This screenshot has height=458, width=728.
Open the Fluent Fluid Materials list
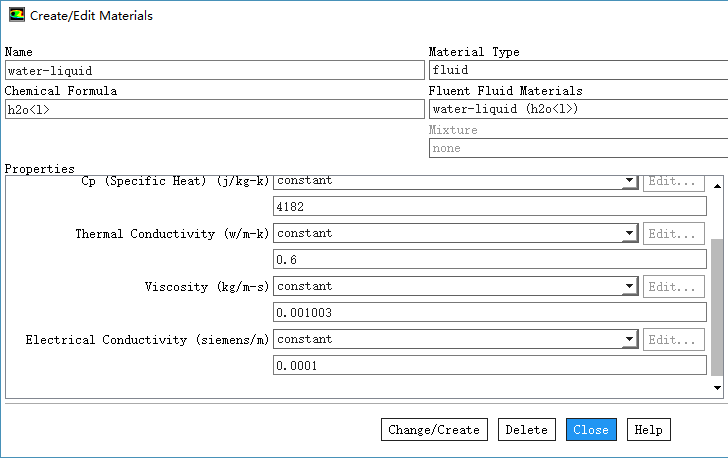pos(578,110)
